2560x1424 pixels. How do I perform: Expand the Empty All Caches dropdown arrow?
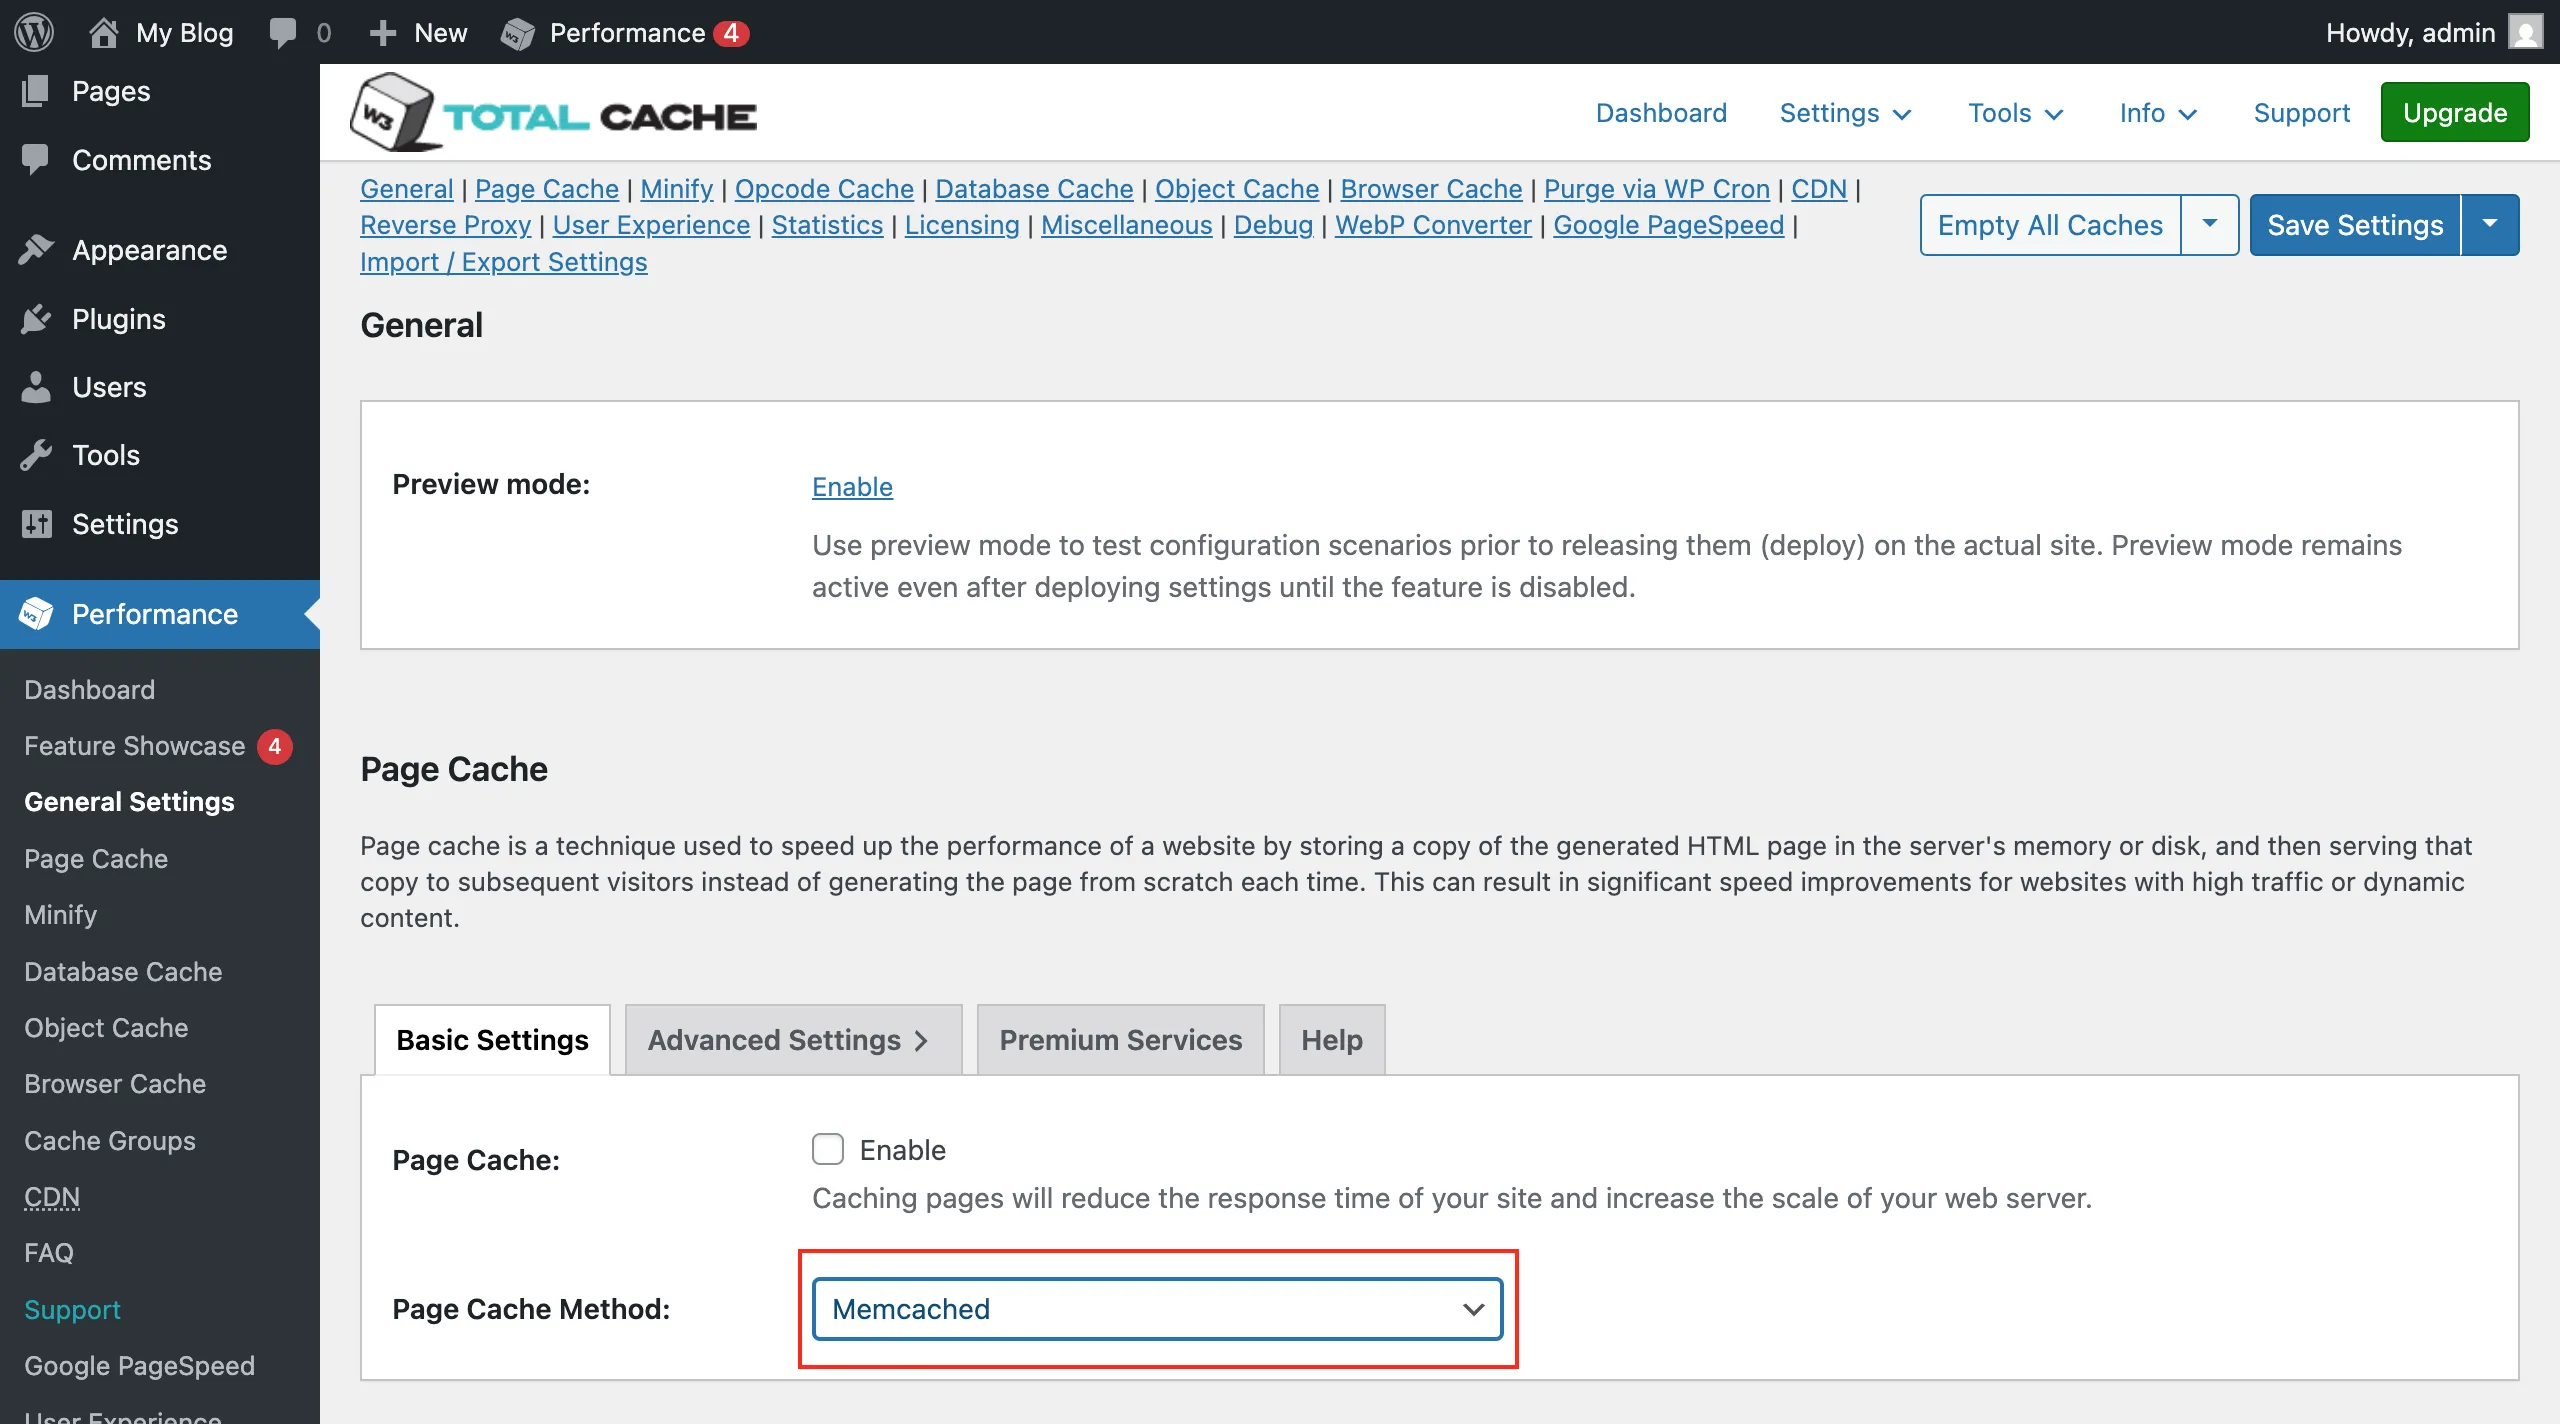pos(2210,224)
